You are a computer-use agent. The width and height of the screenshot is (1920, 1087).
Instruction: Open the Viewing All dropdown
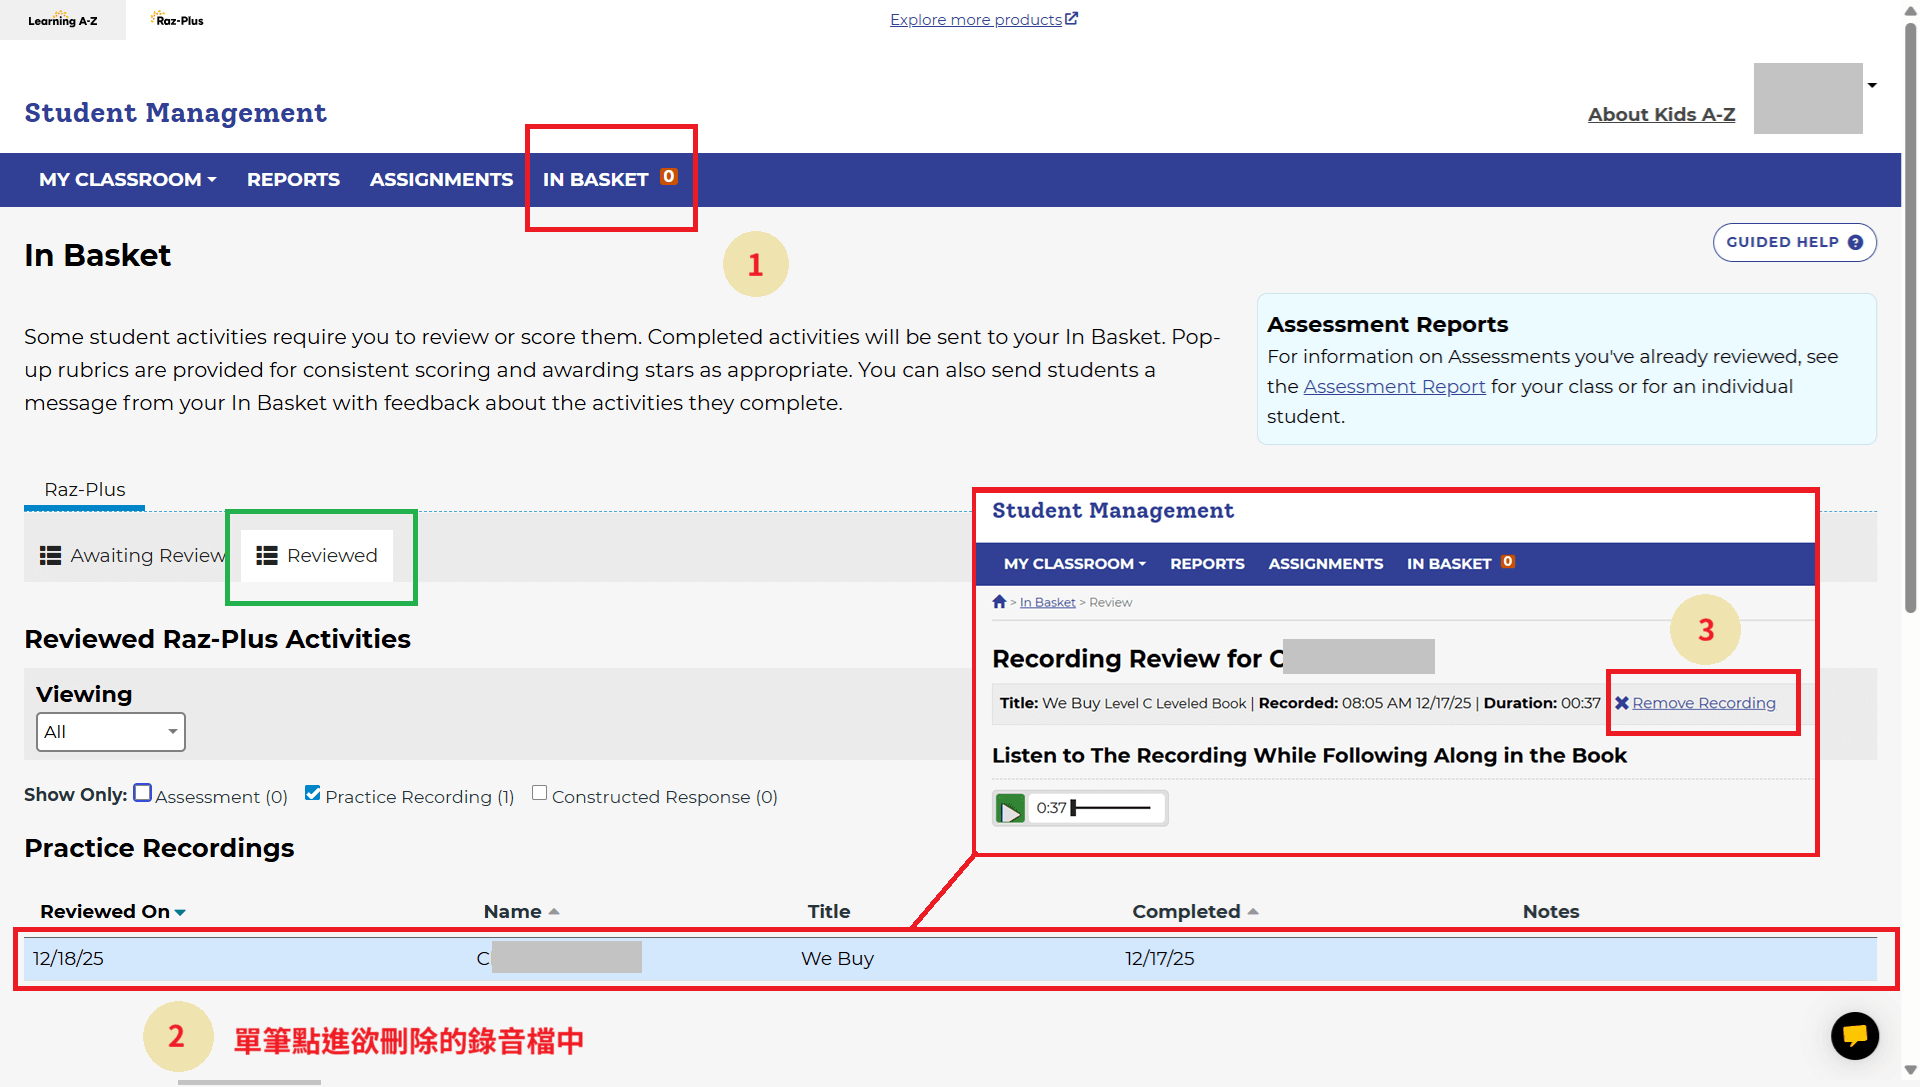coord(110,732)
